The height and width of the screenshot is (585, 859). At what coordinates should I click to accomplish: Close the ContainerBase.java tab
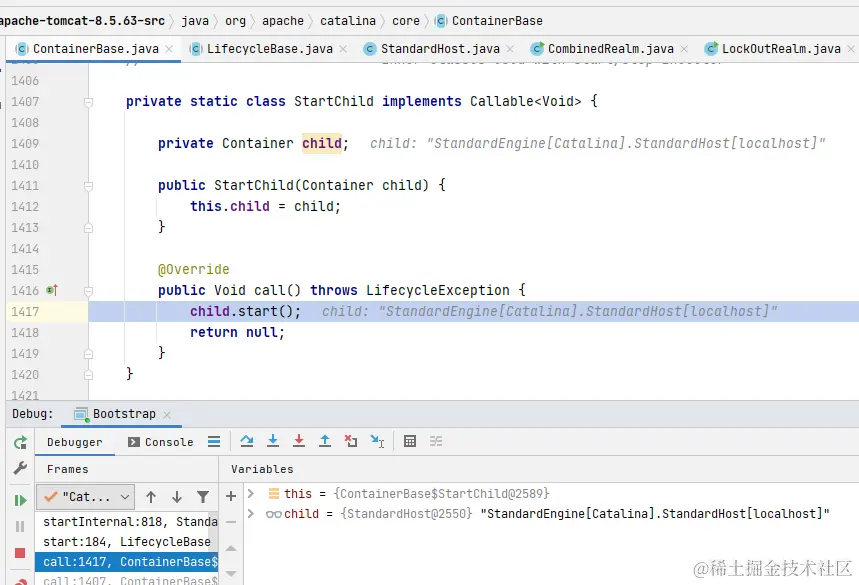pyautogui.click(x=169, y=49)
